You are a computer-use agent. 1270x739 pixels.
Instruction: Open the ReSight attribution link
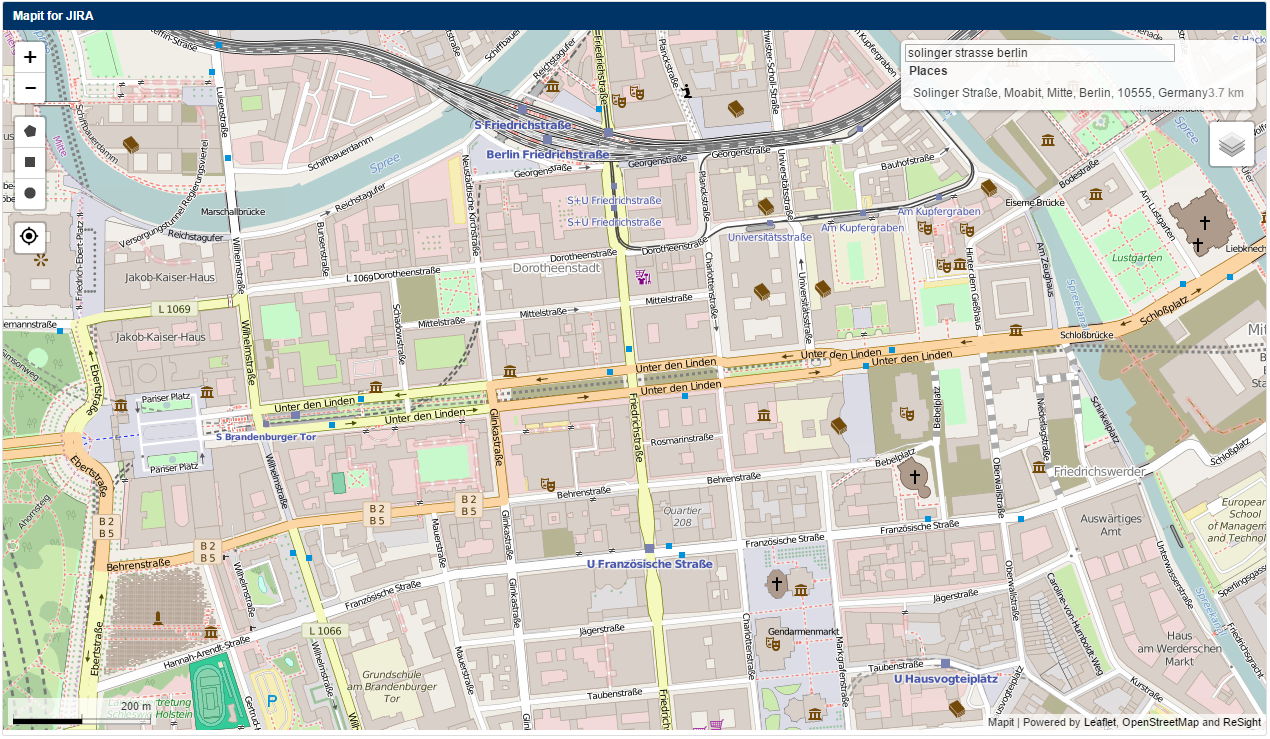click(x=1241, y=722)
